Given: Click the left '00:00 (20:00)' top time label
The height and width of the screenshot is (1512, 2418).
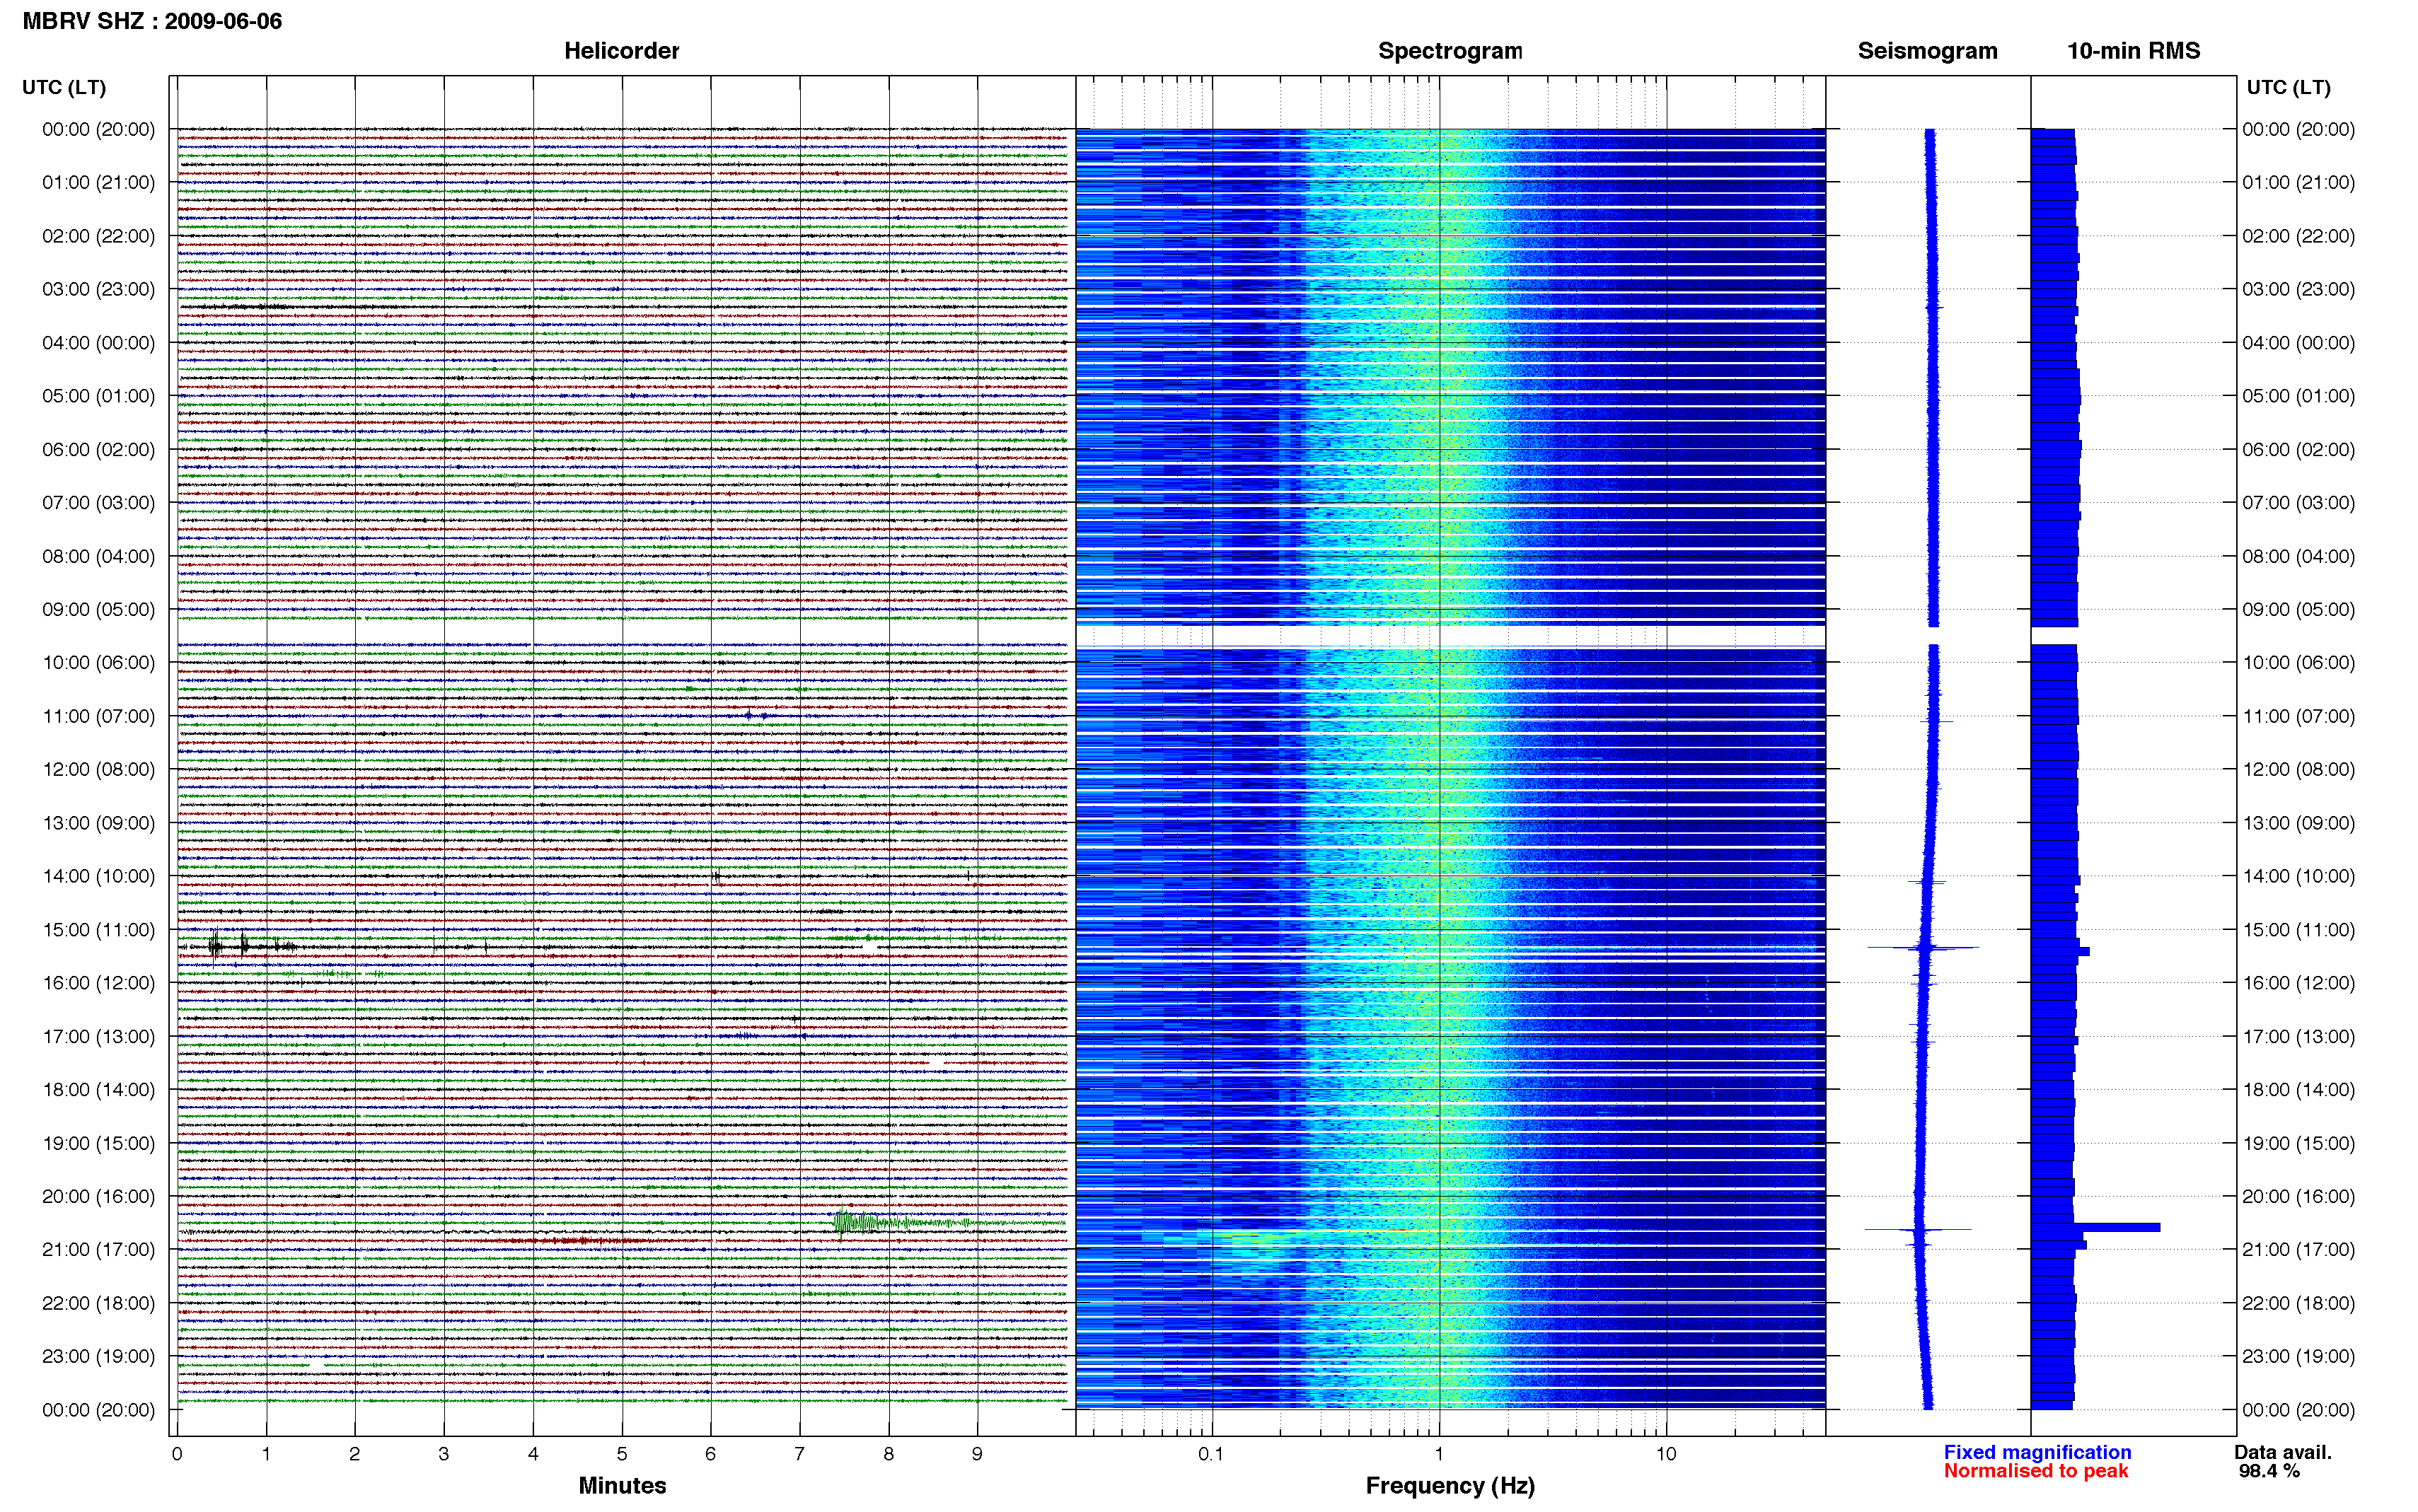Looking at the screenshot, I should [x=98, y=130].
